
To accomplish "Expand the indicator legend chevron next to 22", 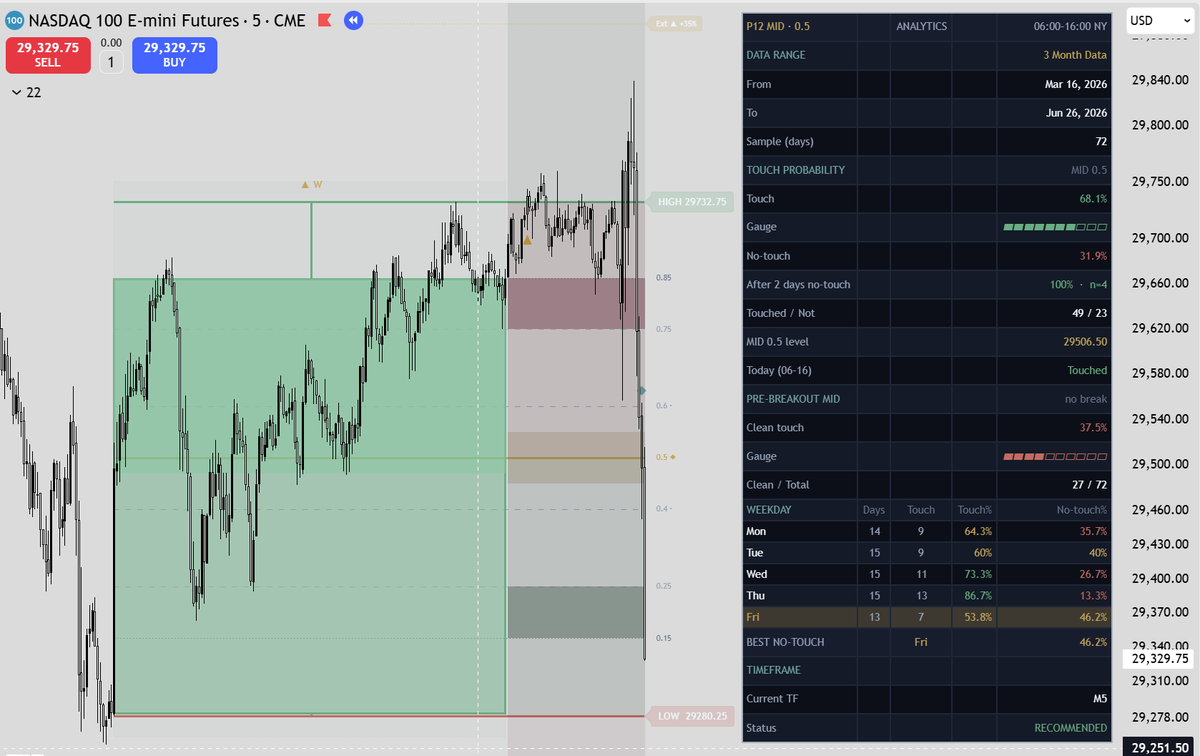I will click(x=16, y=93).
